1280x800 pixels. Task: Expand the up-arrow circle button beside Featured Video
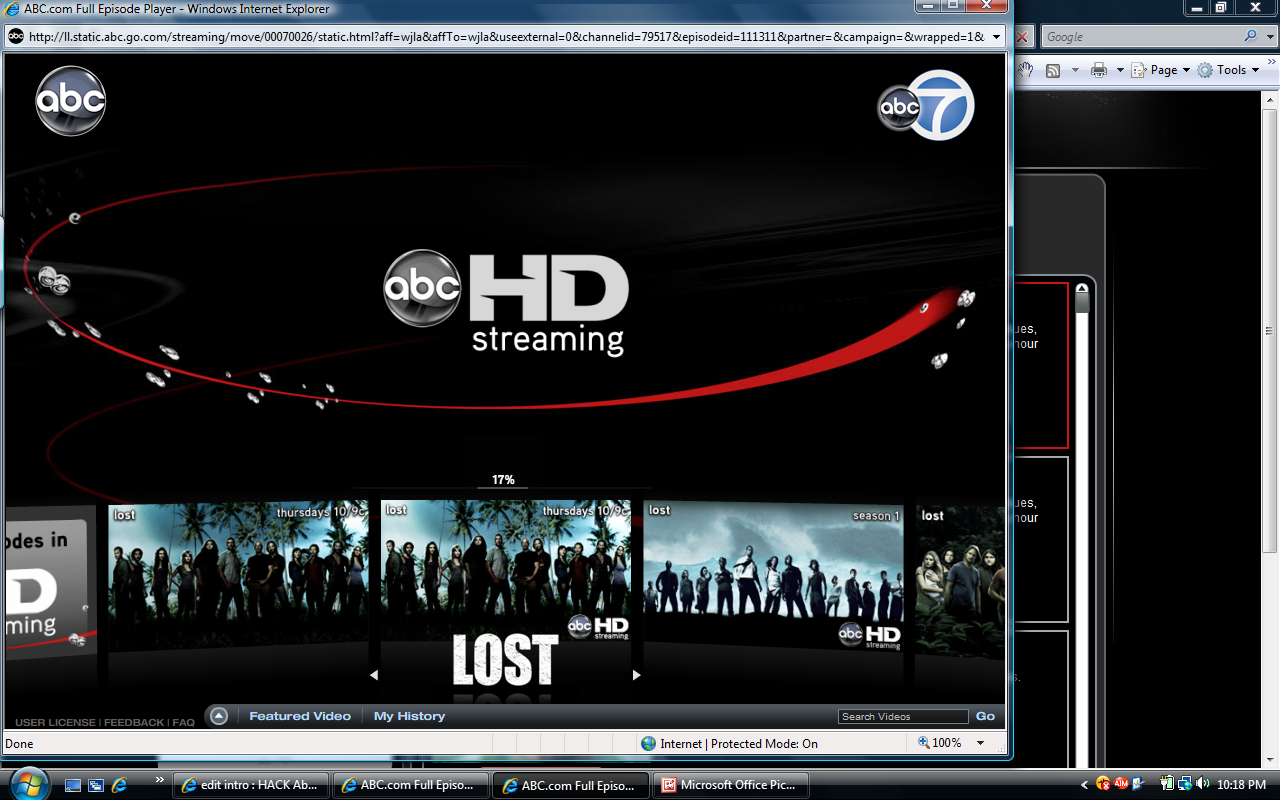219,716
